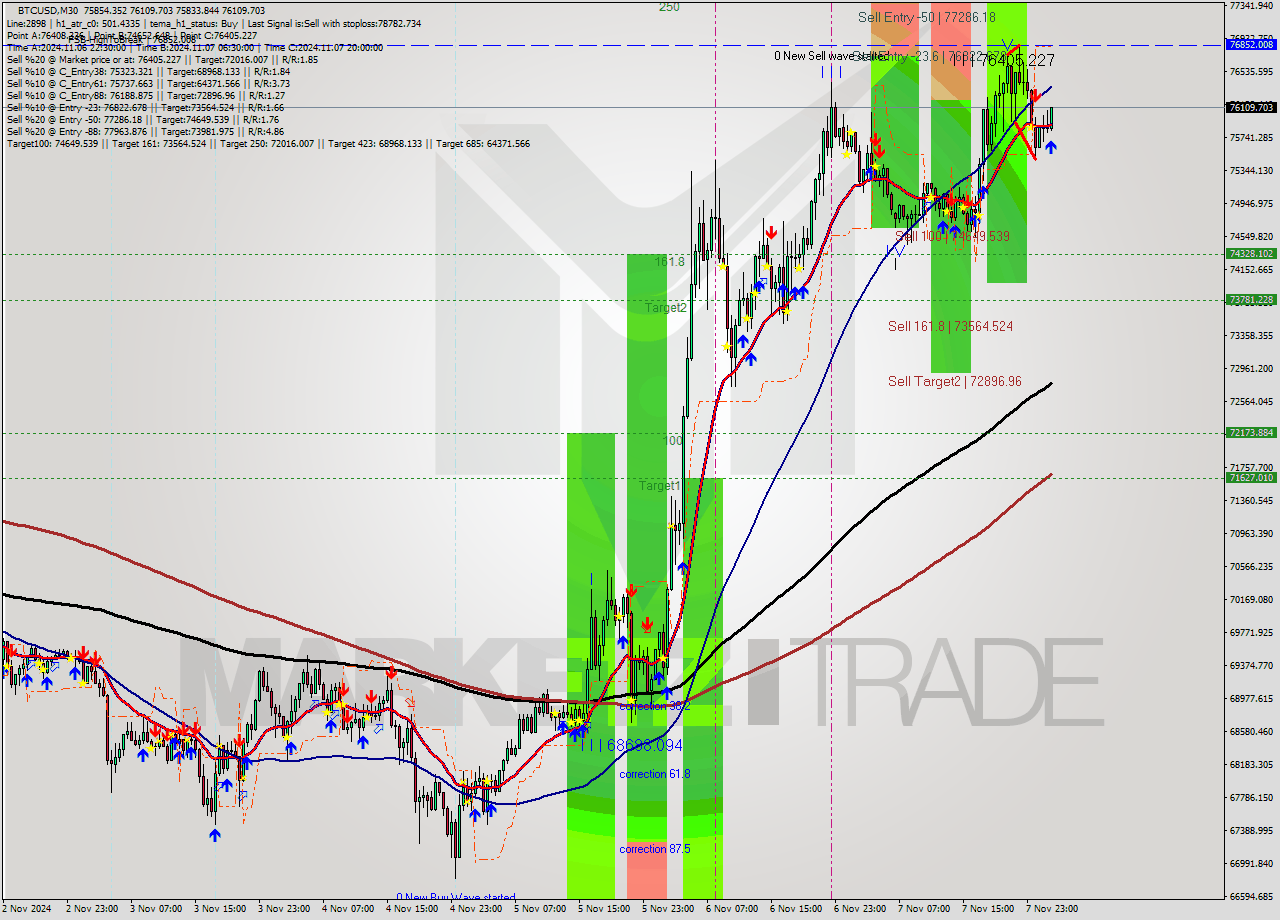Click the '3 Nov 23:00' time label
1280x920 pixels.
(x=284, y=909)
